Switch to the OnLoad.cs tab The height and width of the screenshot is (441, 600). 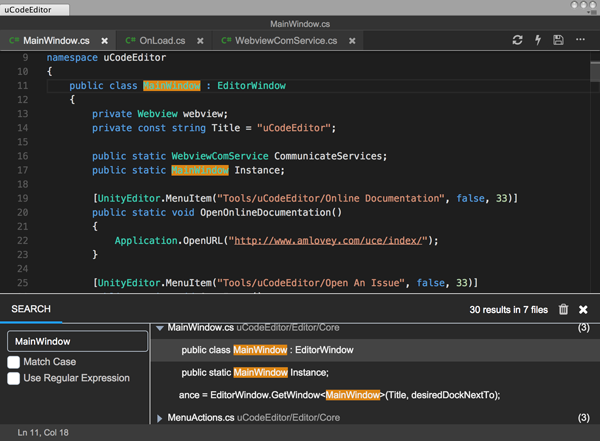pos(163,41)
